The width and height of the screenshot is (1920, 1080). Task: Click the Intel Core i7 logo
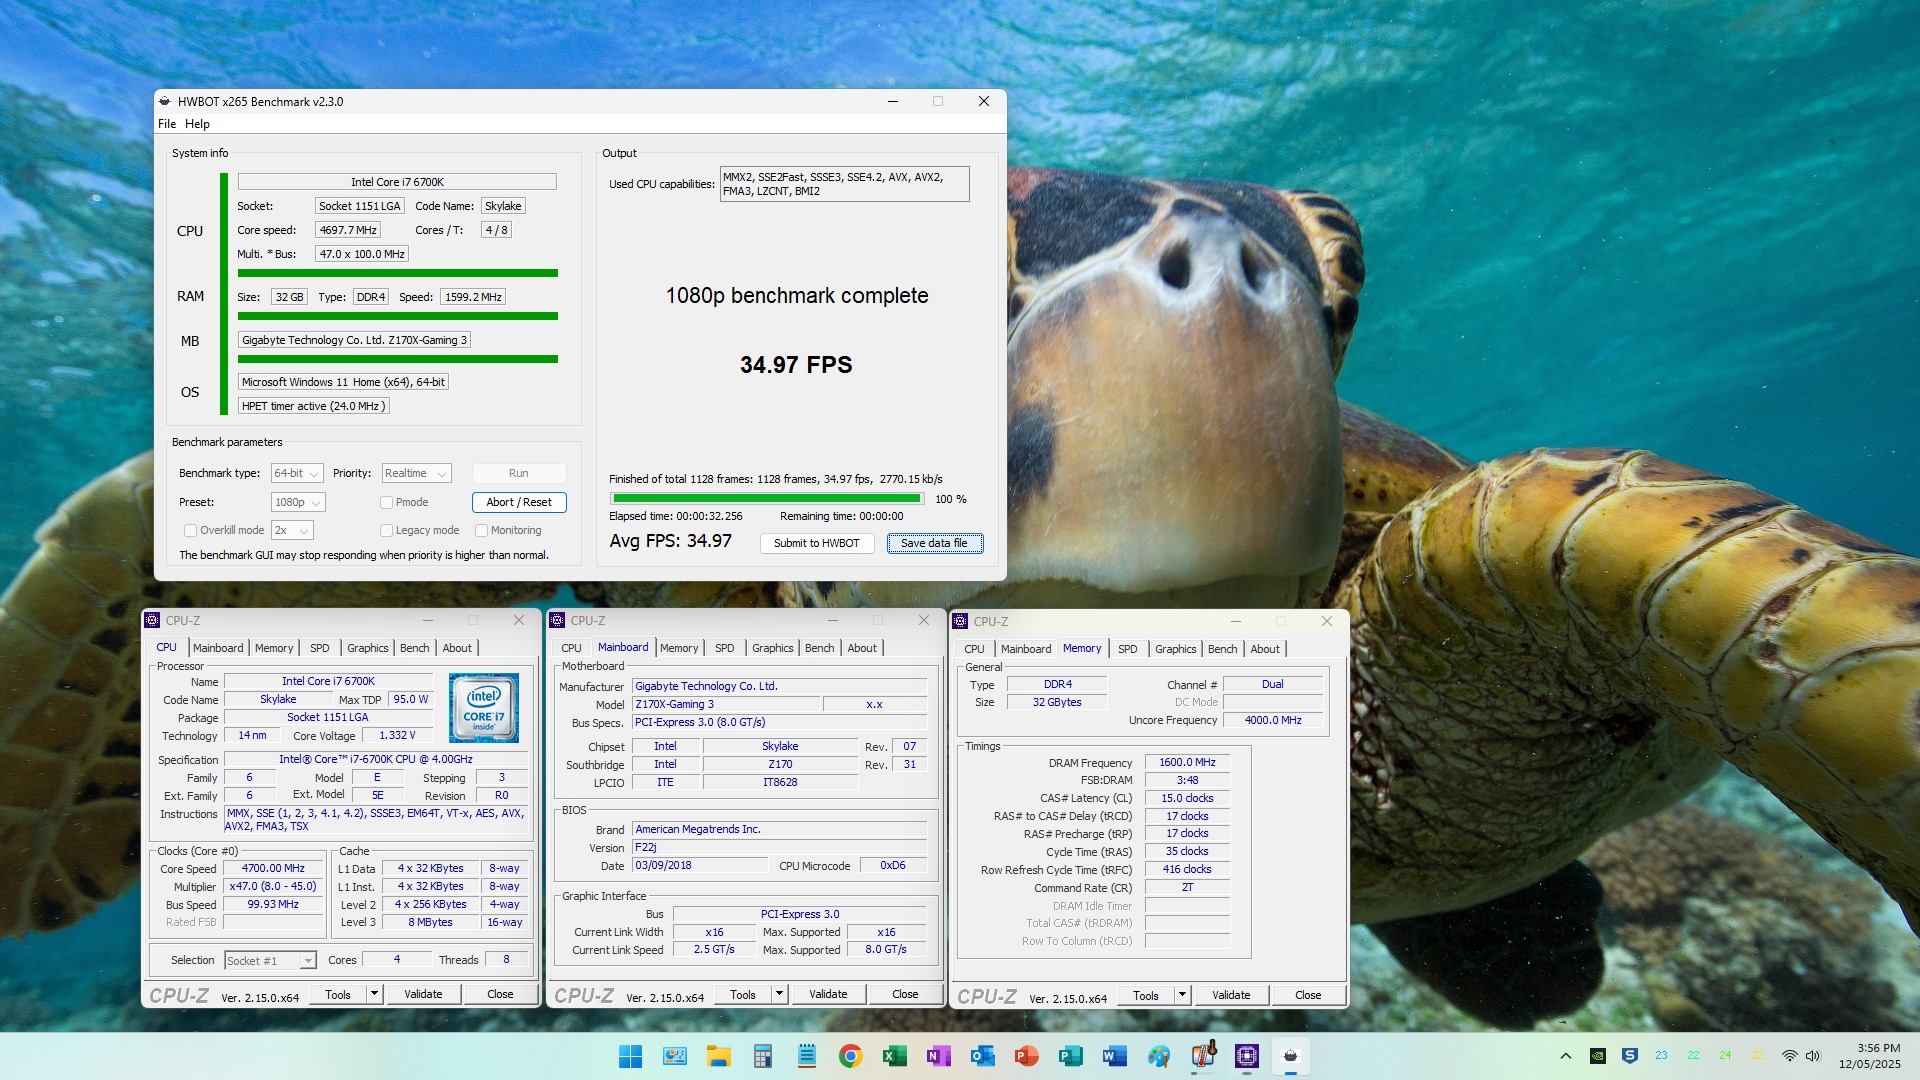pyautogui.click(x=484, y=708)
